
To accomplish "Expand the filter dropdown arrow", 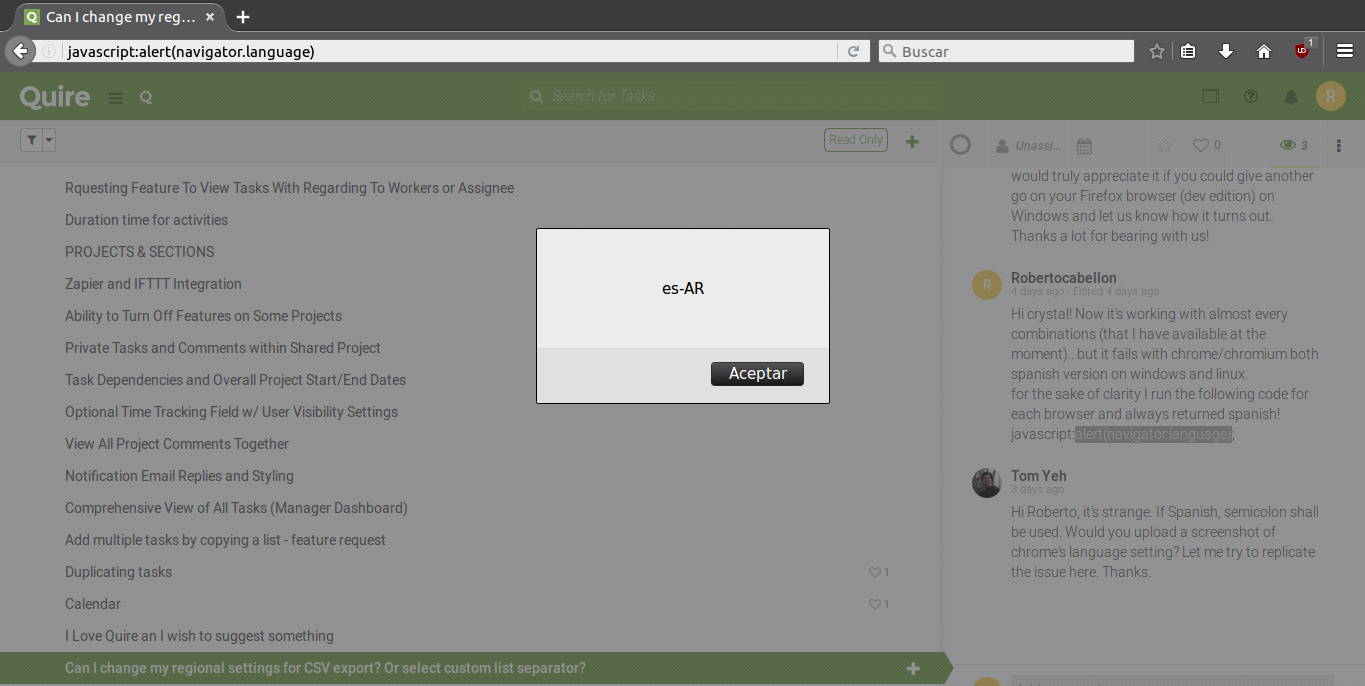I will tap(49, 140).
